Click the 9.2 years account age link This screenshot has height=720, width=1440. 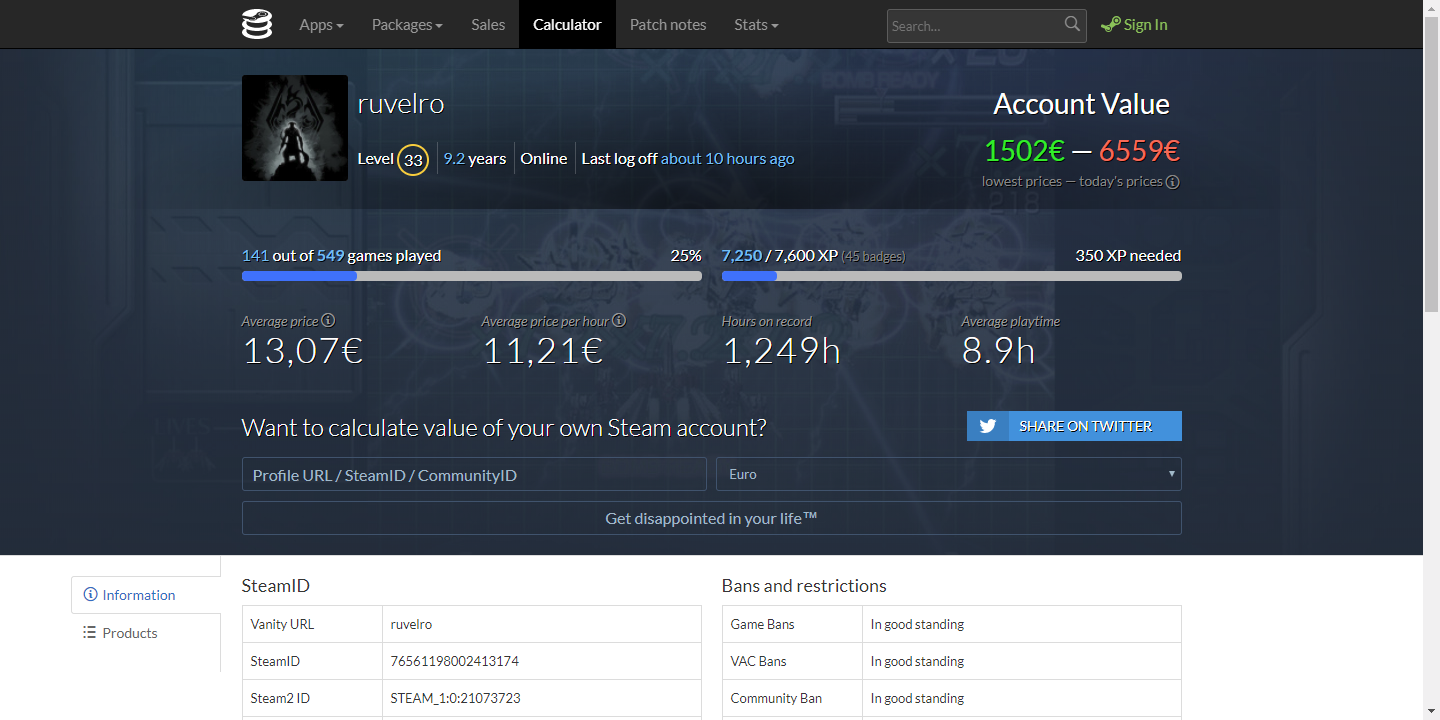coord(475,158)
